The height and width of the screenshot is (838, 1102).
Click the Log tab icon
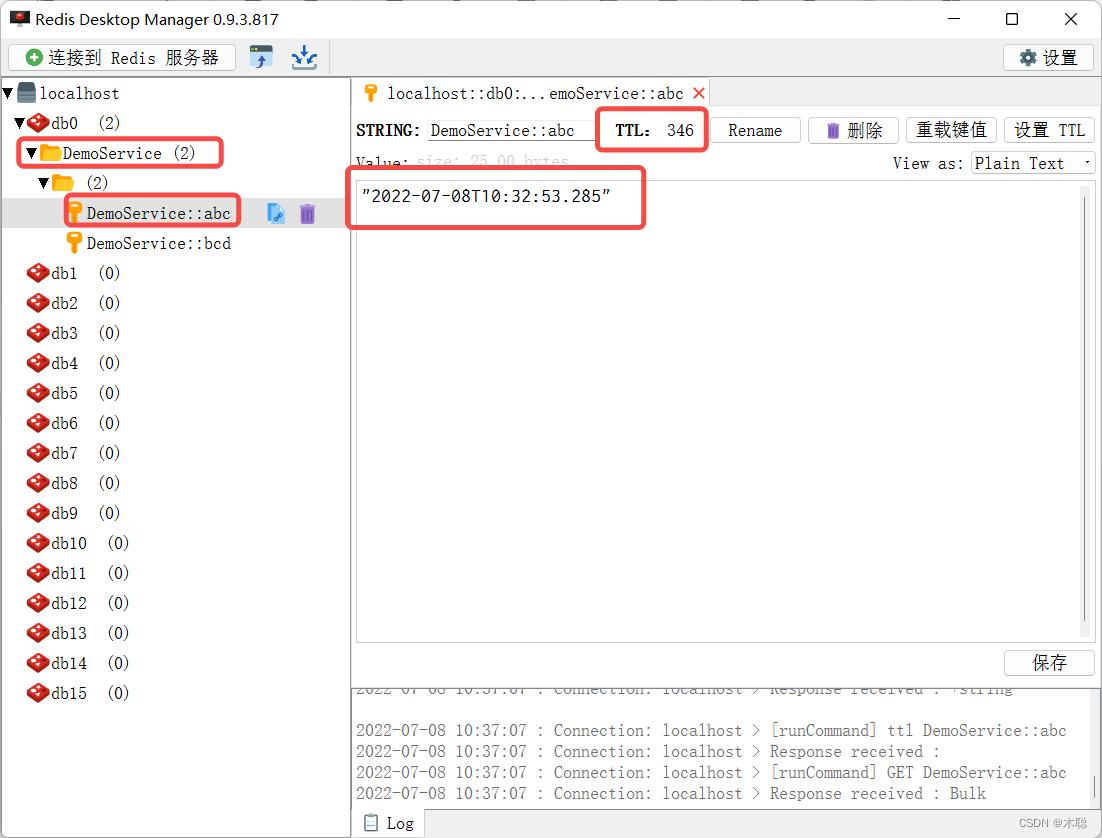click(370, 823)
